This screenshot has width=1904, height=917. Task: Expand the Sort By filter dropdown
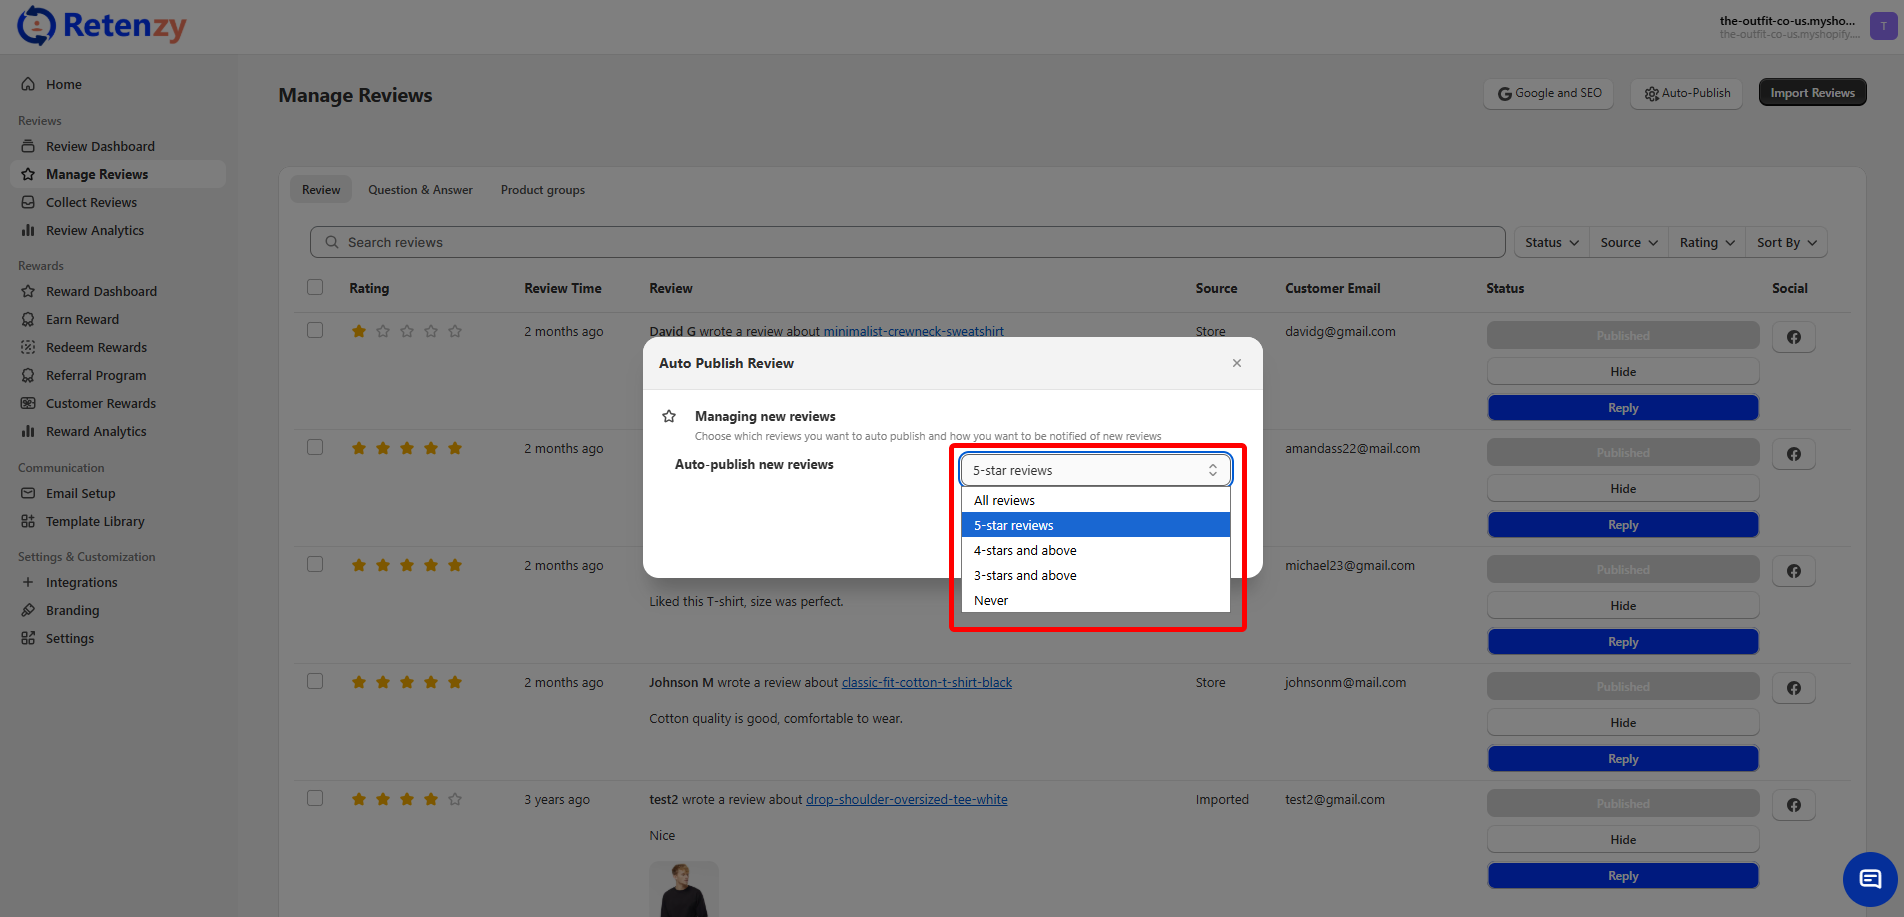coord(1786,243)
